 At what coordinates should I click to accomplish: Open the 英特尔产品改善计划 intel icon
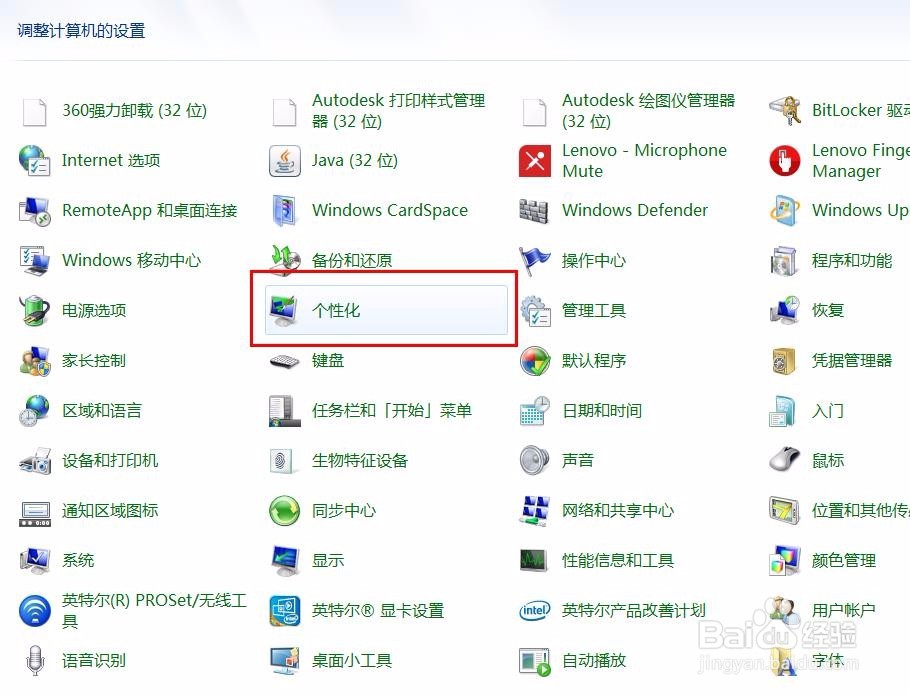pyautogui.click(x=535, y=610)
